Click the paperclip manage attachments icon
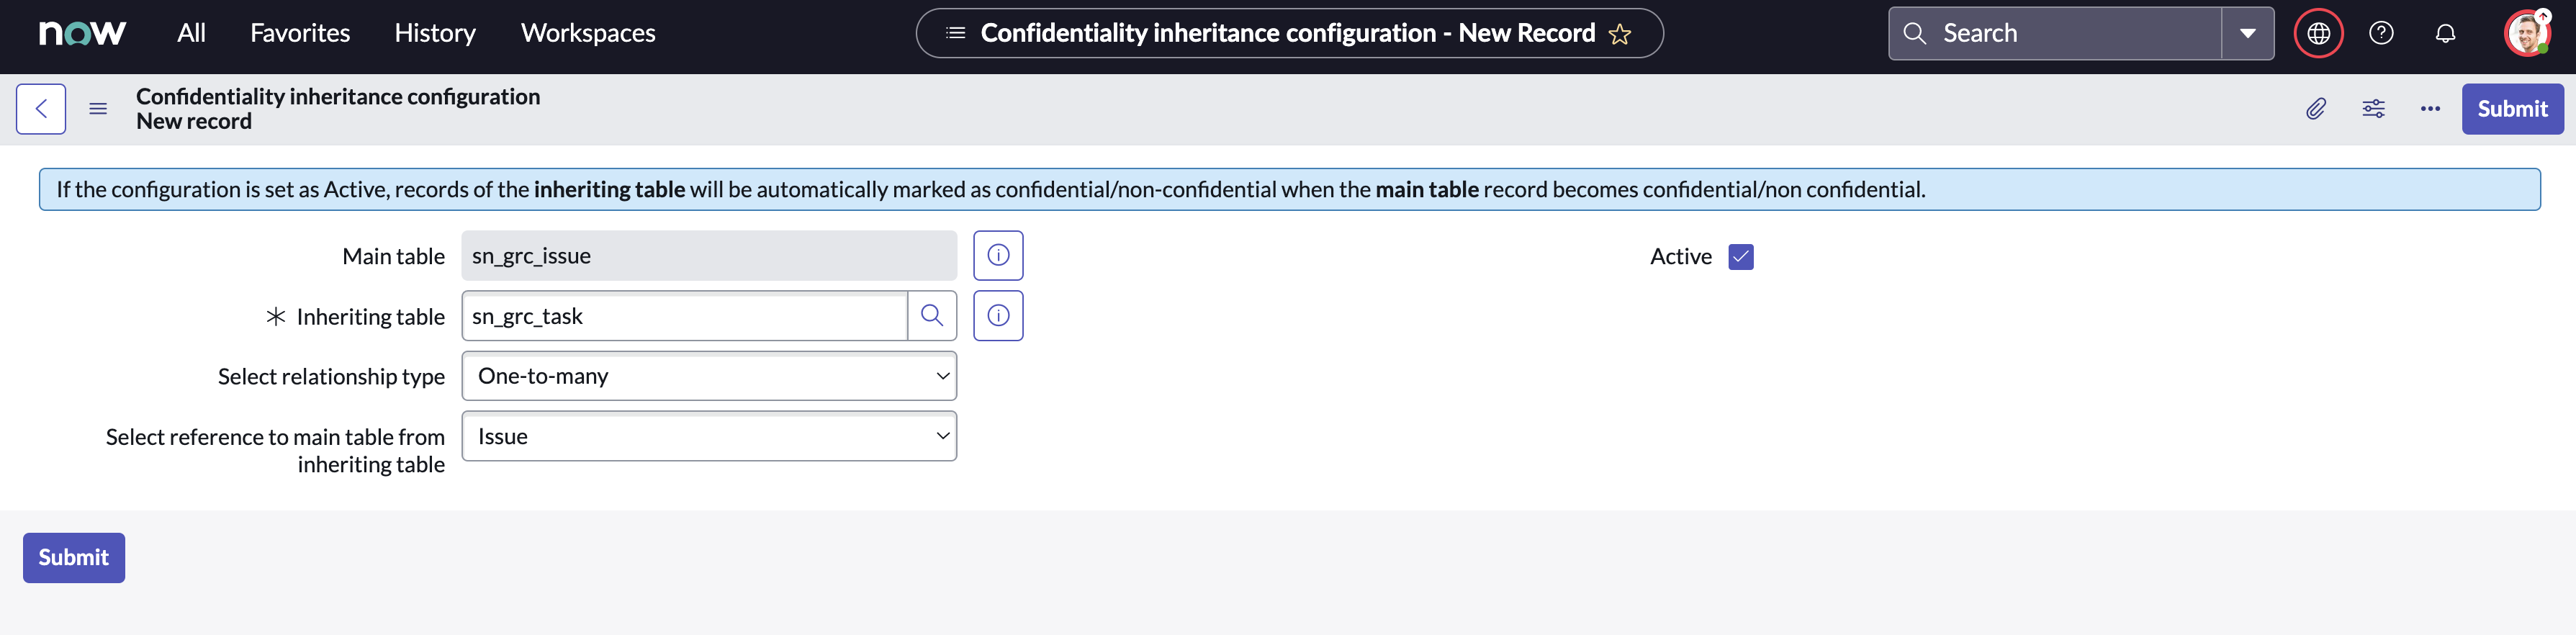This screenshot has width=2576, height=635. pyautogui.click(x=2316, y=109)
